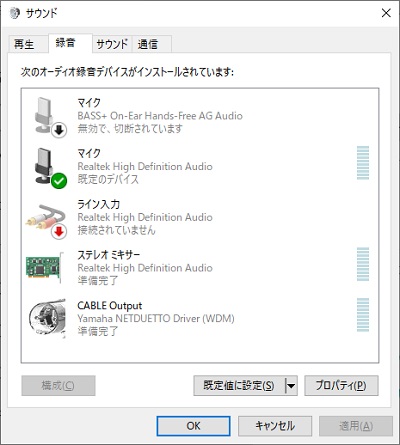Click the Realtek microphone level meter
The image size is (400, 445).
(363, 163)
